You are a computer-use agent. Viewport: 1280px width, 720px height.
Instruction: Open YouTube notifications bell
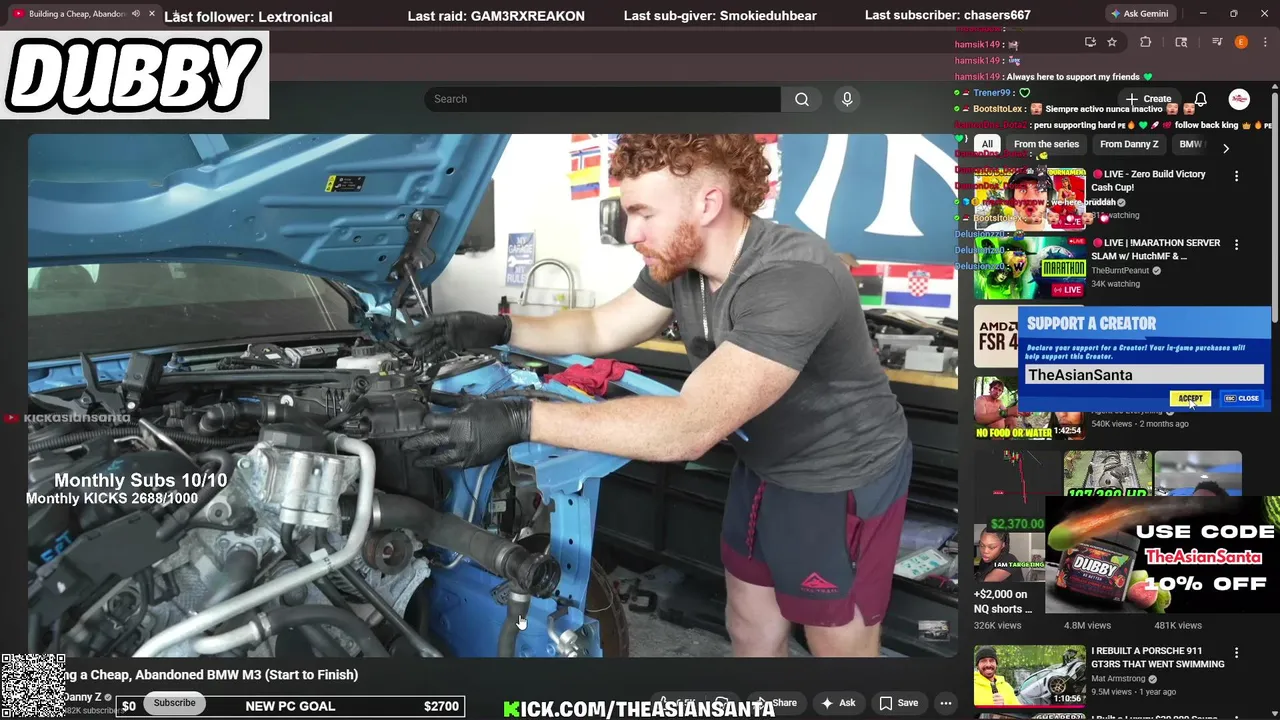click(1200, 99)
